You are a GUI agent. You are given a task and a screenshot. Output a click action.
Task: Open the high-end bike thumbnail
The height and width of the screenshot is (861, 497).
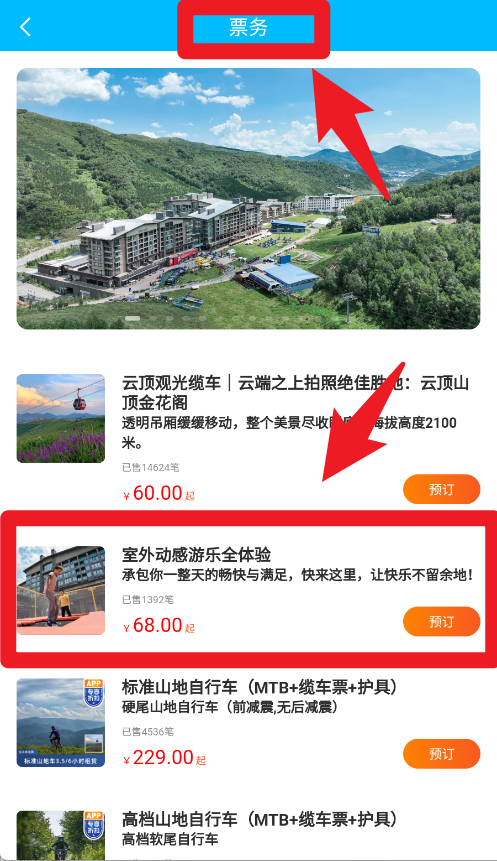60,836
